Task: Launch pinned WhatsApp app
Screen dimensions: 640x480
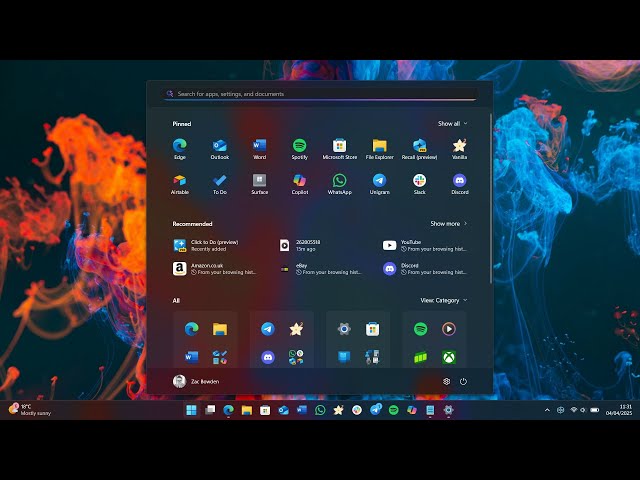Action: [x=340, y=184]
